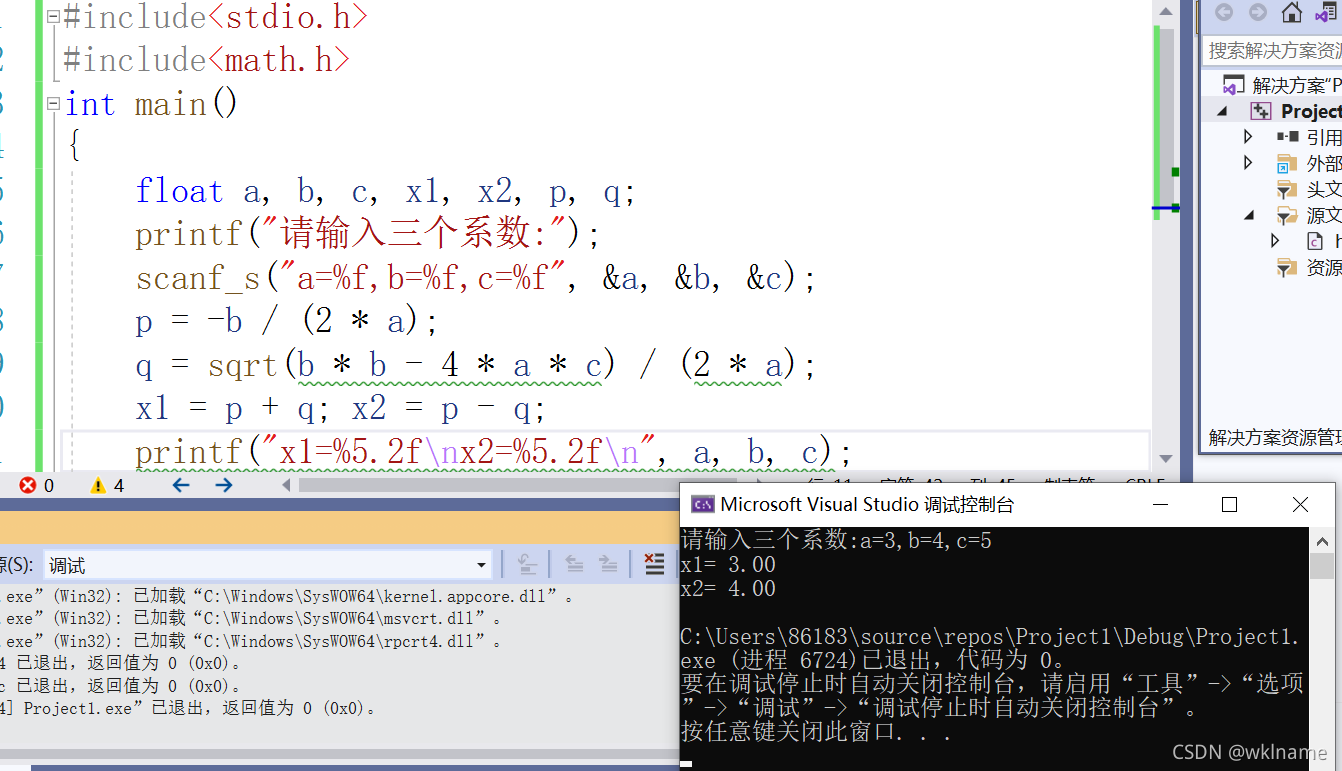1342x771 pixels.
Task: Click the C source file icon in tree
Action: coord(1315,241)
